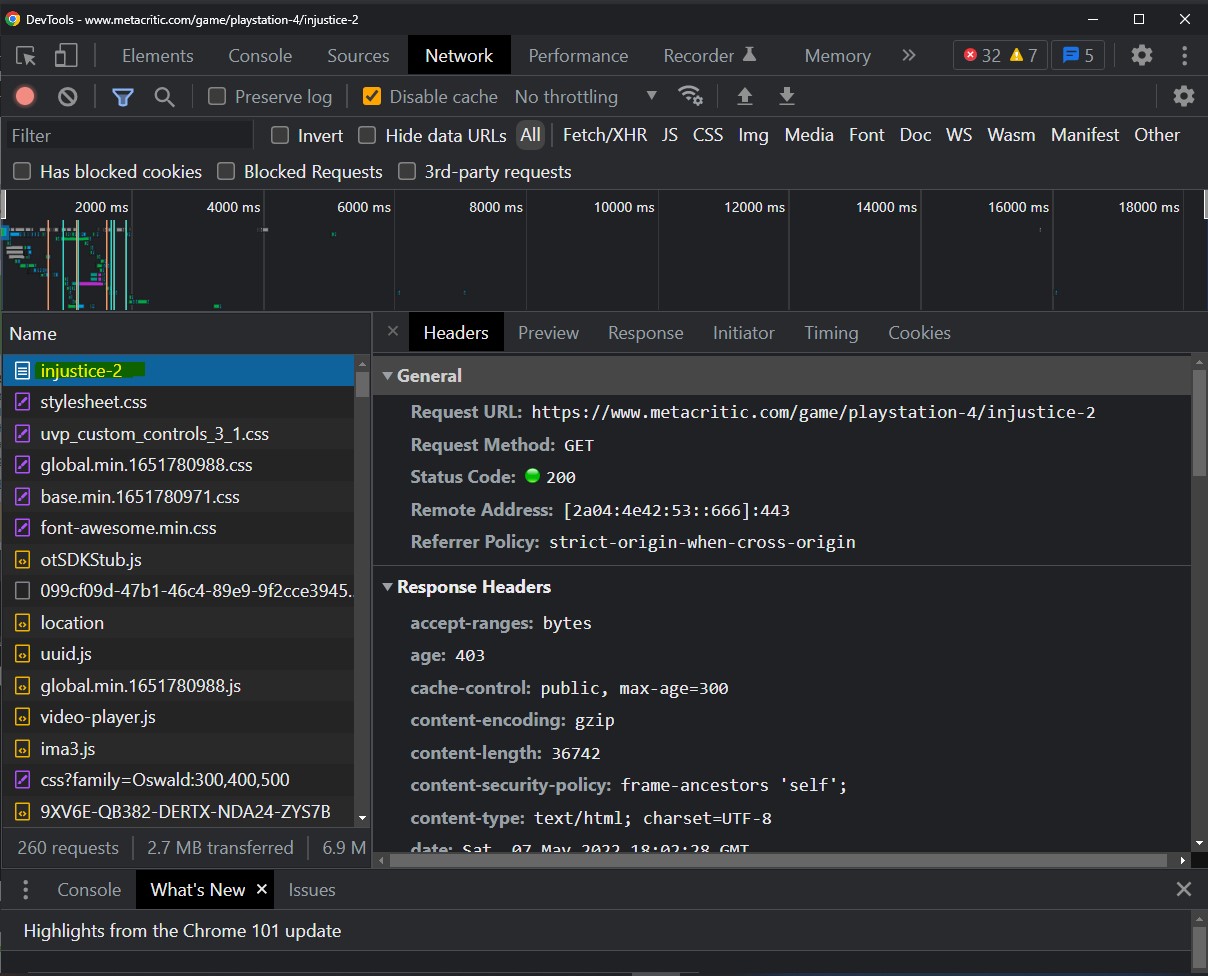Switch to the Sources panel

pyautogui.click(x=358, y=55)
